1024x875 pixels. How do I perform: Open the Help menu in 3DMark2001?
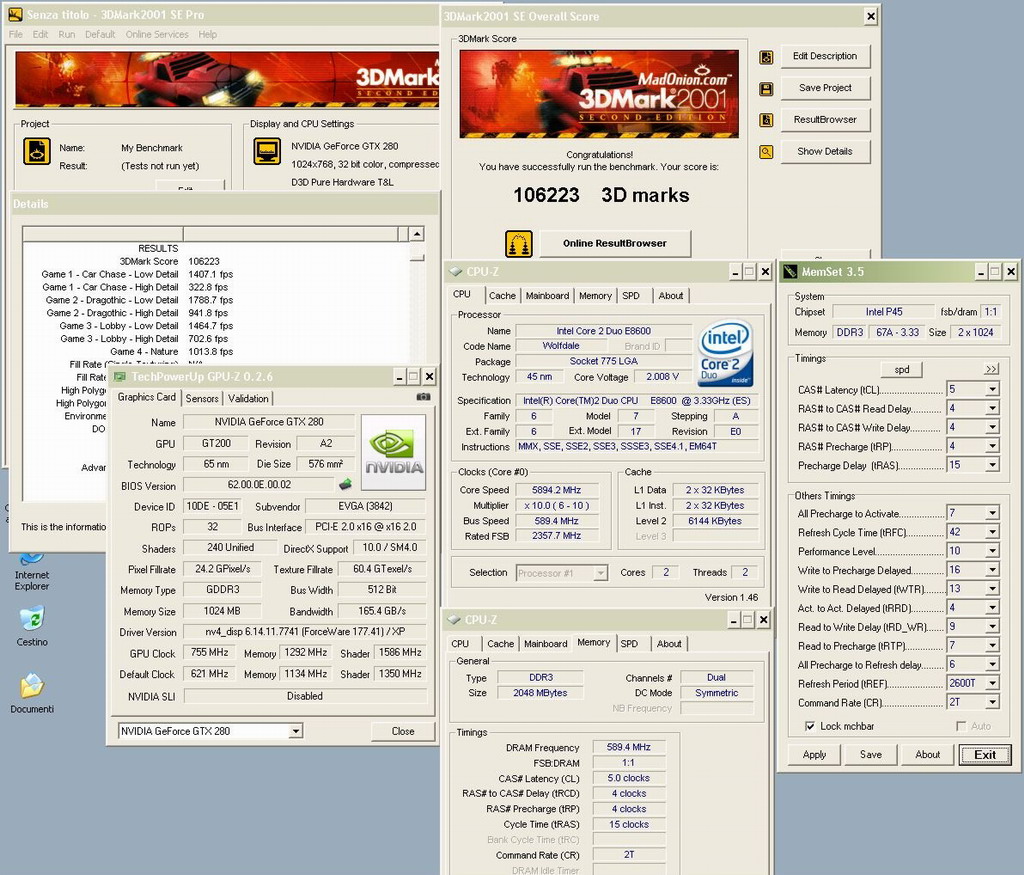coord(208,35)
